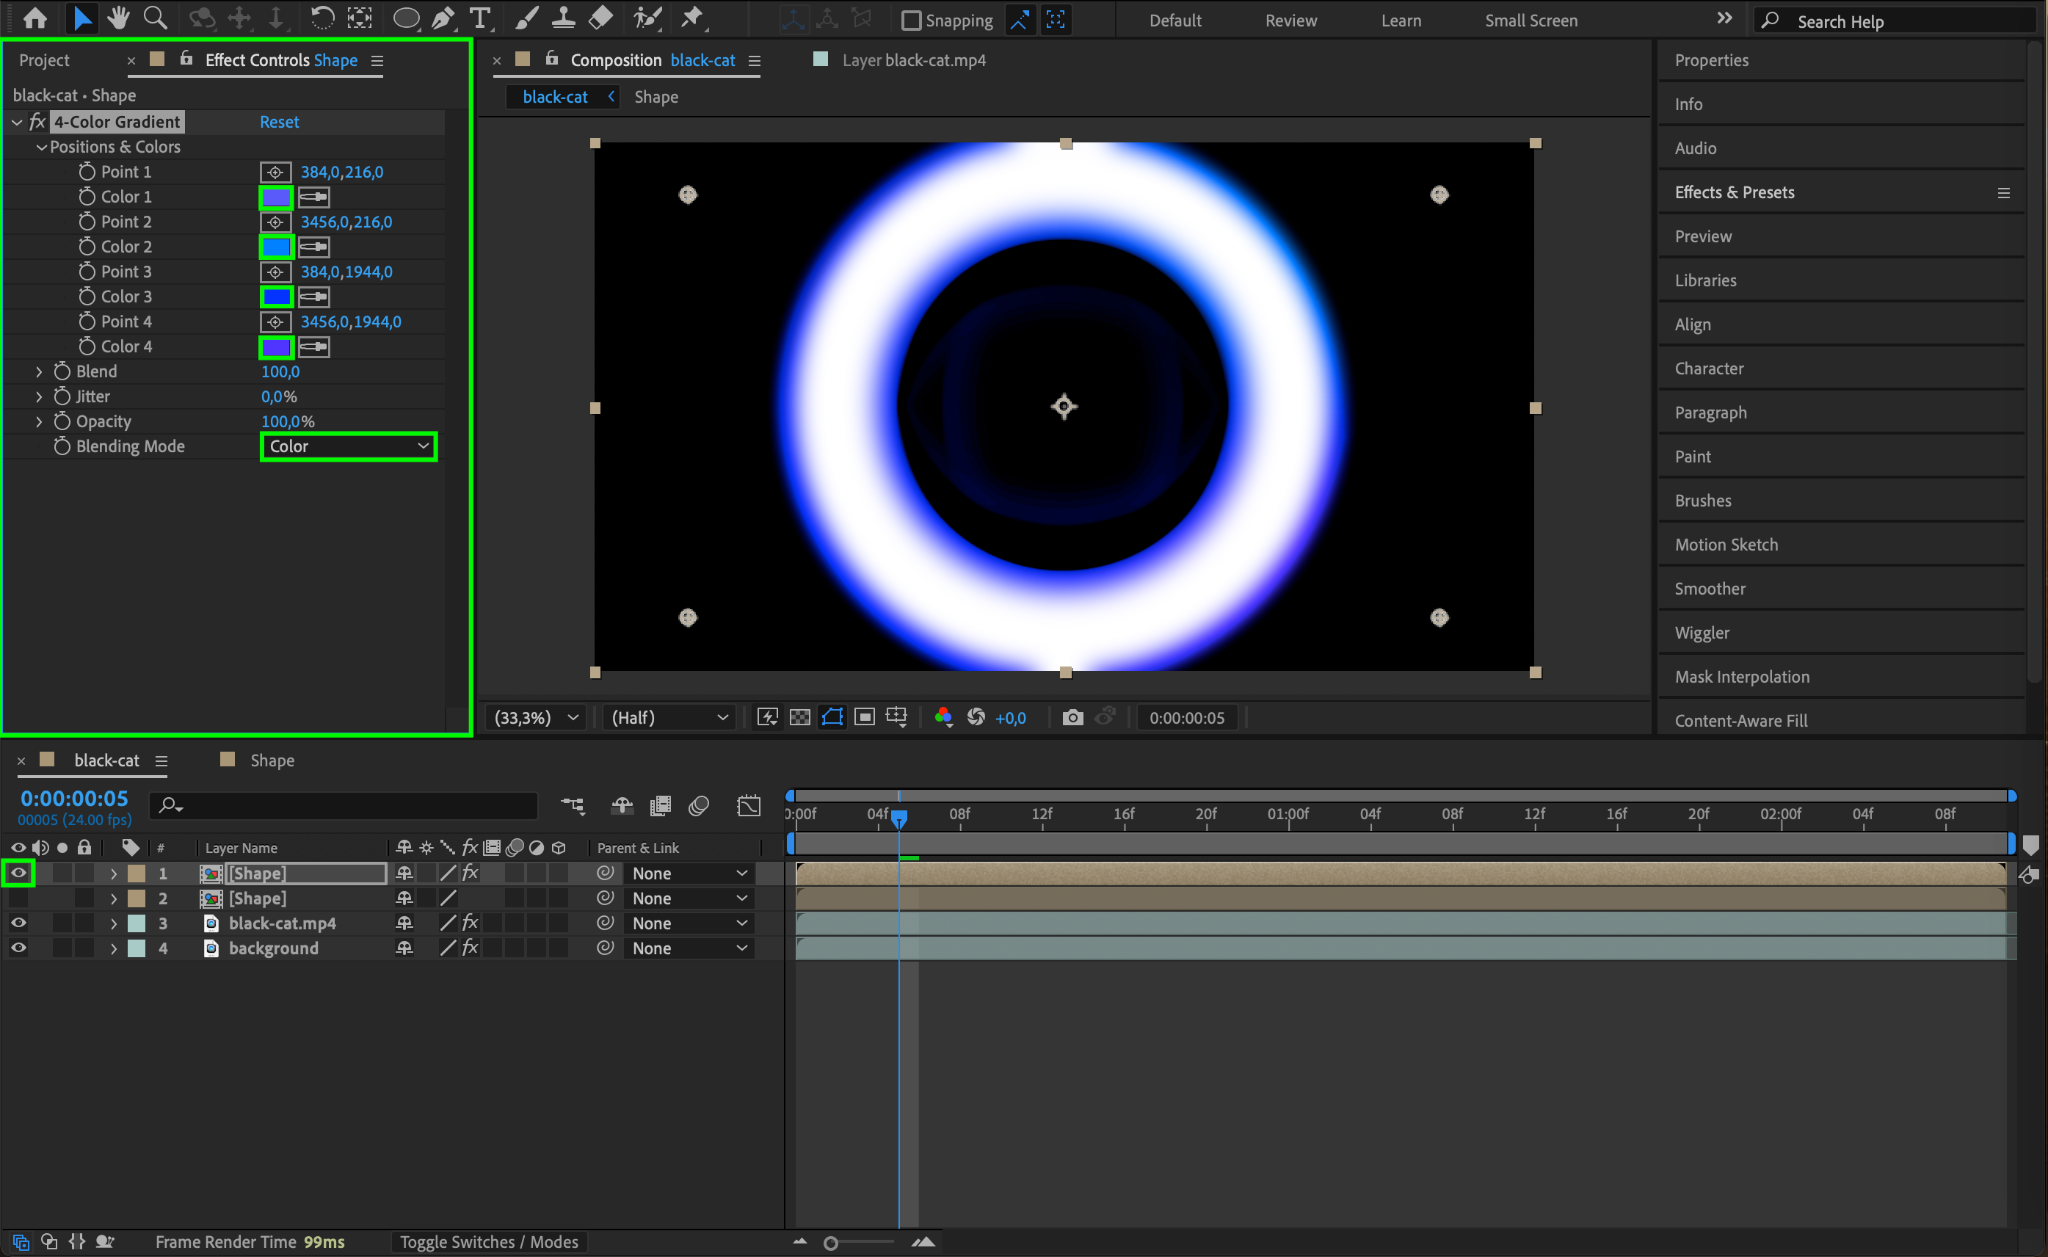The image size is (2048, 1257).
Task: Click Toggle Switches / Modes button
Action: (x=489, y=1241)
